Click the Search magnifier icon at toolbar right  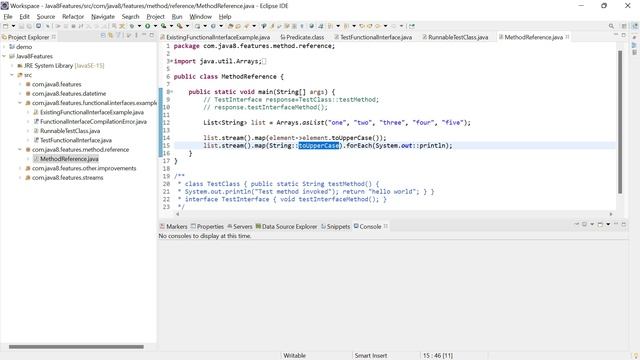pos(611,26)
